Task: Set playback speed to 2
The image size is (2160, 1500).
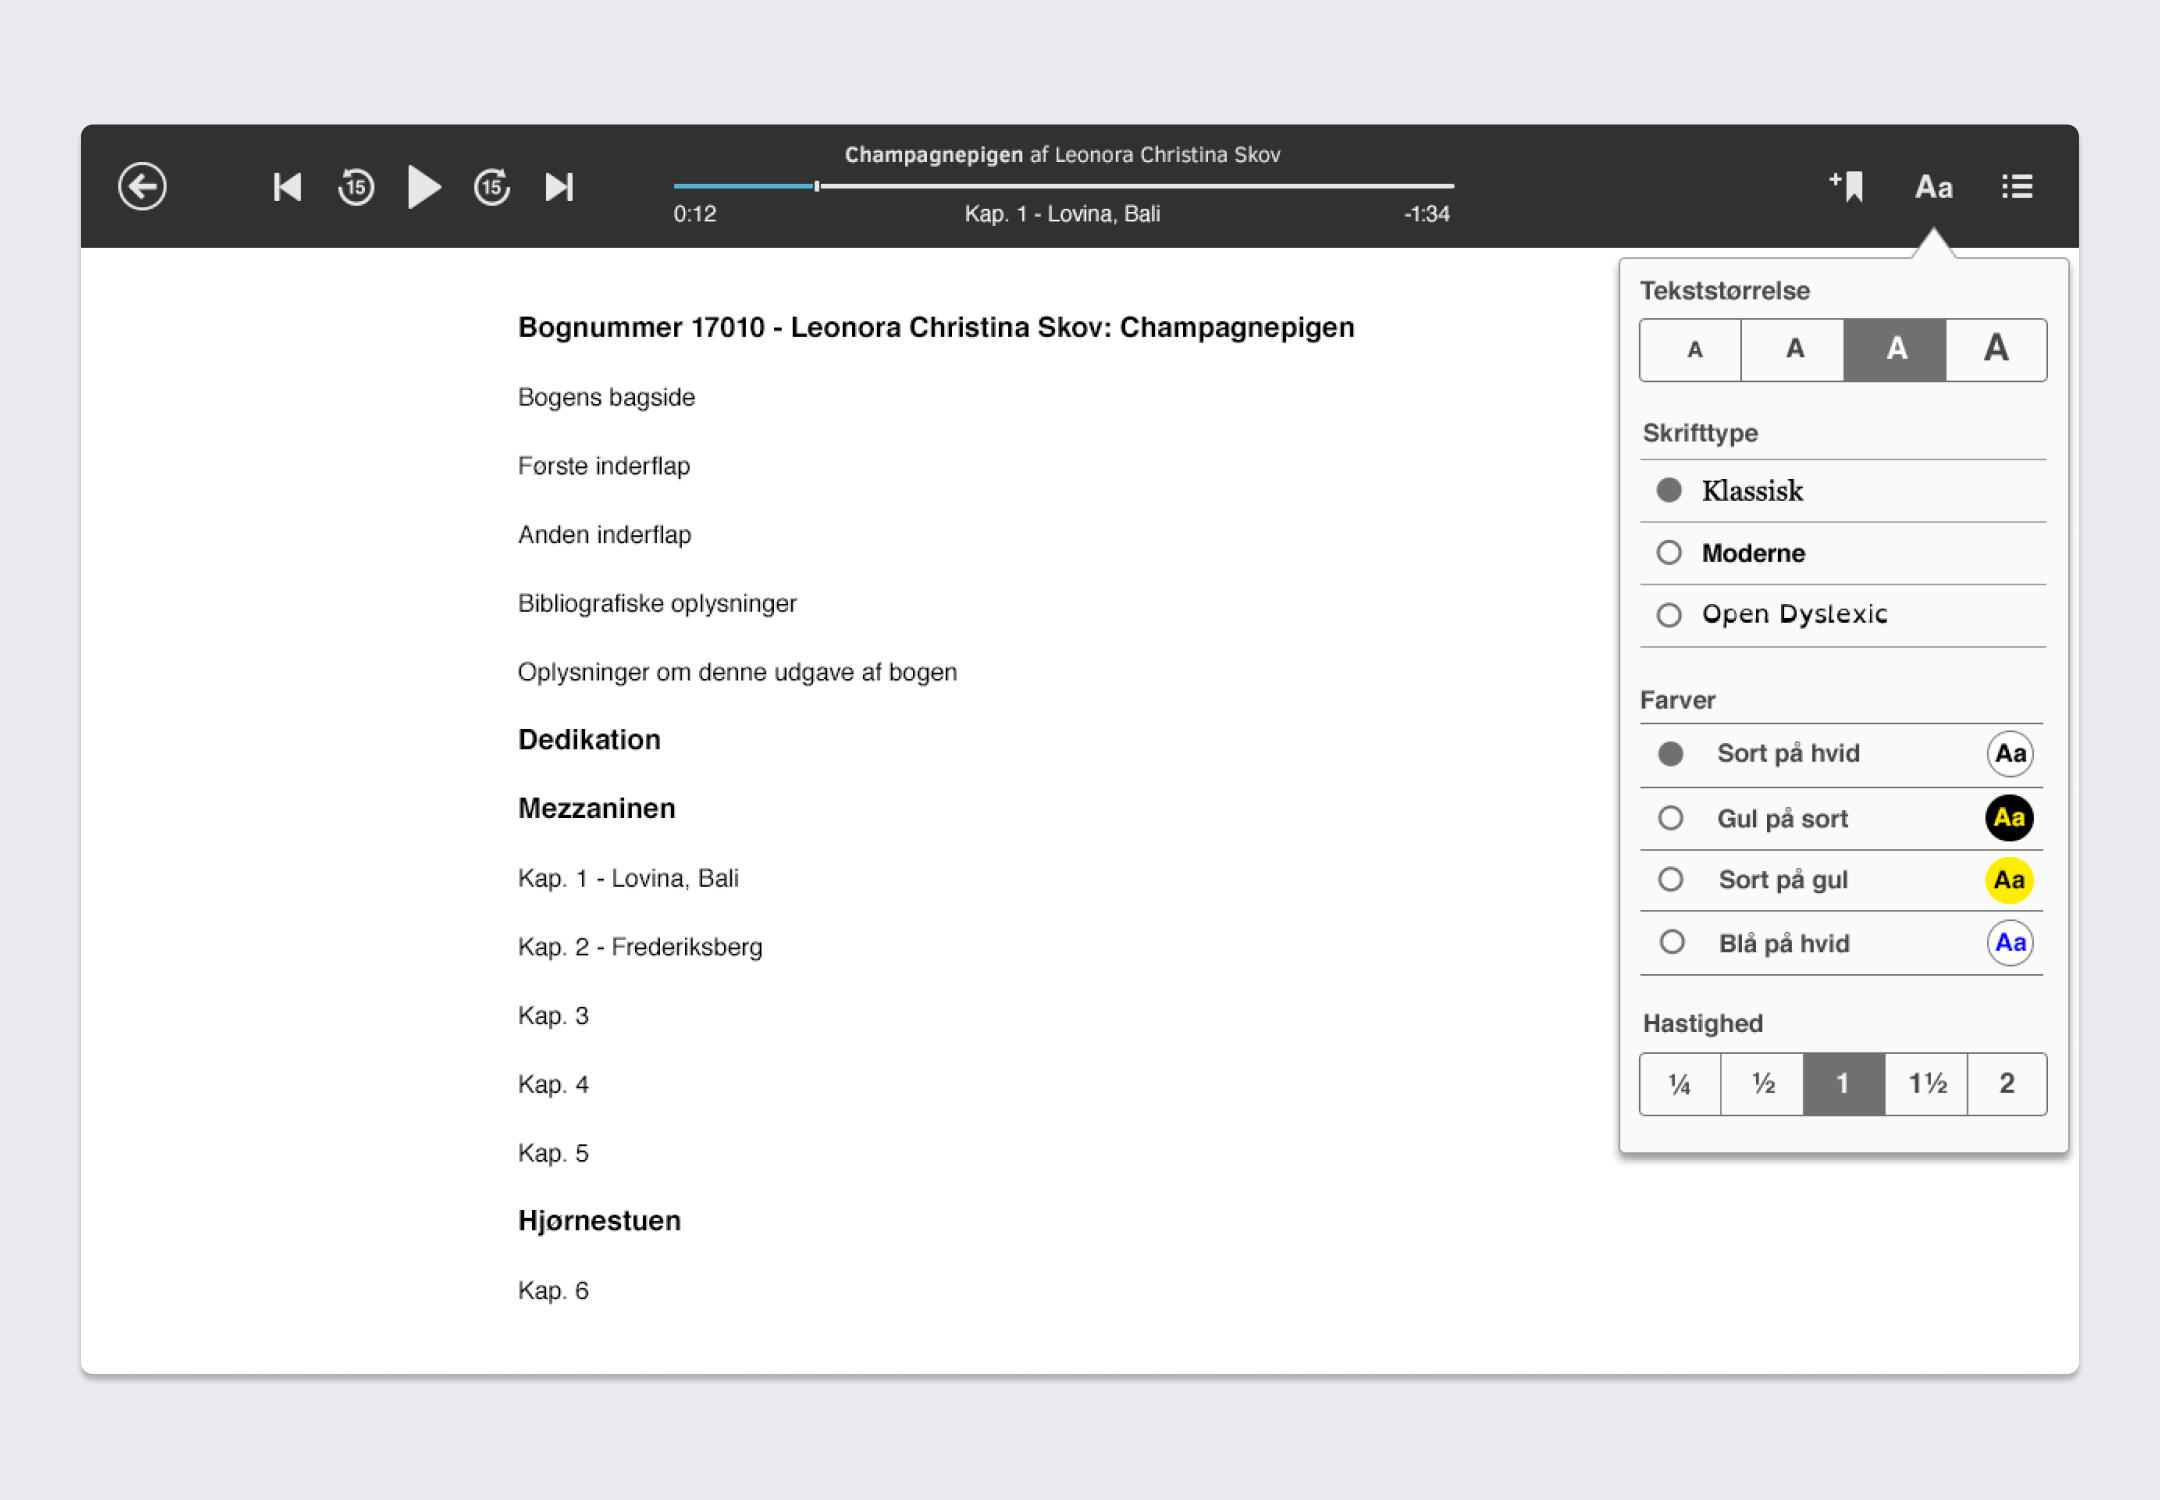Action: (x=2007, y=1084)
